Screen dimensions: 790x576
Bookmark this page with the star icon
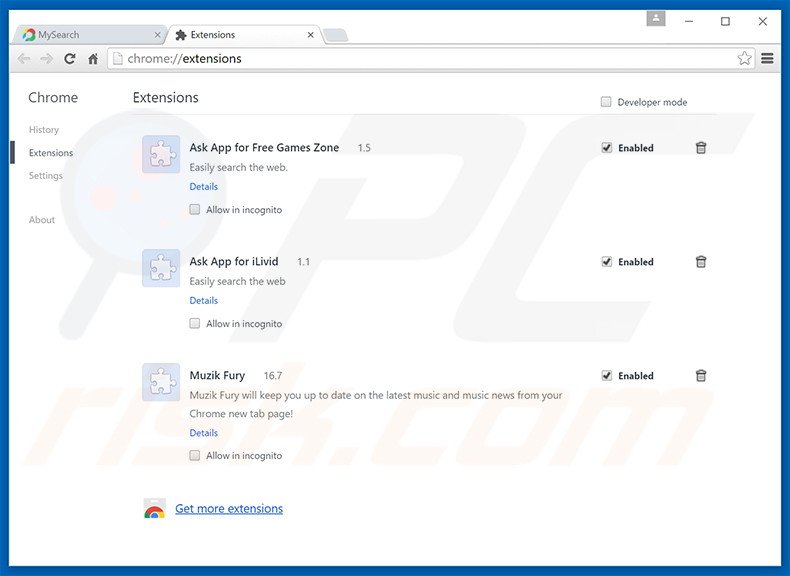744,58
